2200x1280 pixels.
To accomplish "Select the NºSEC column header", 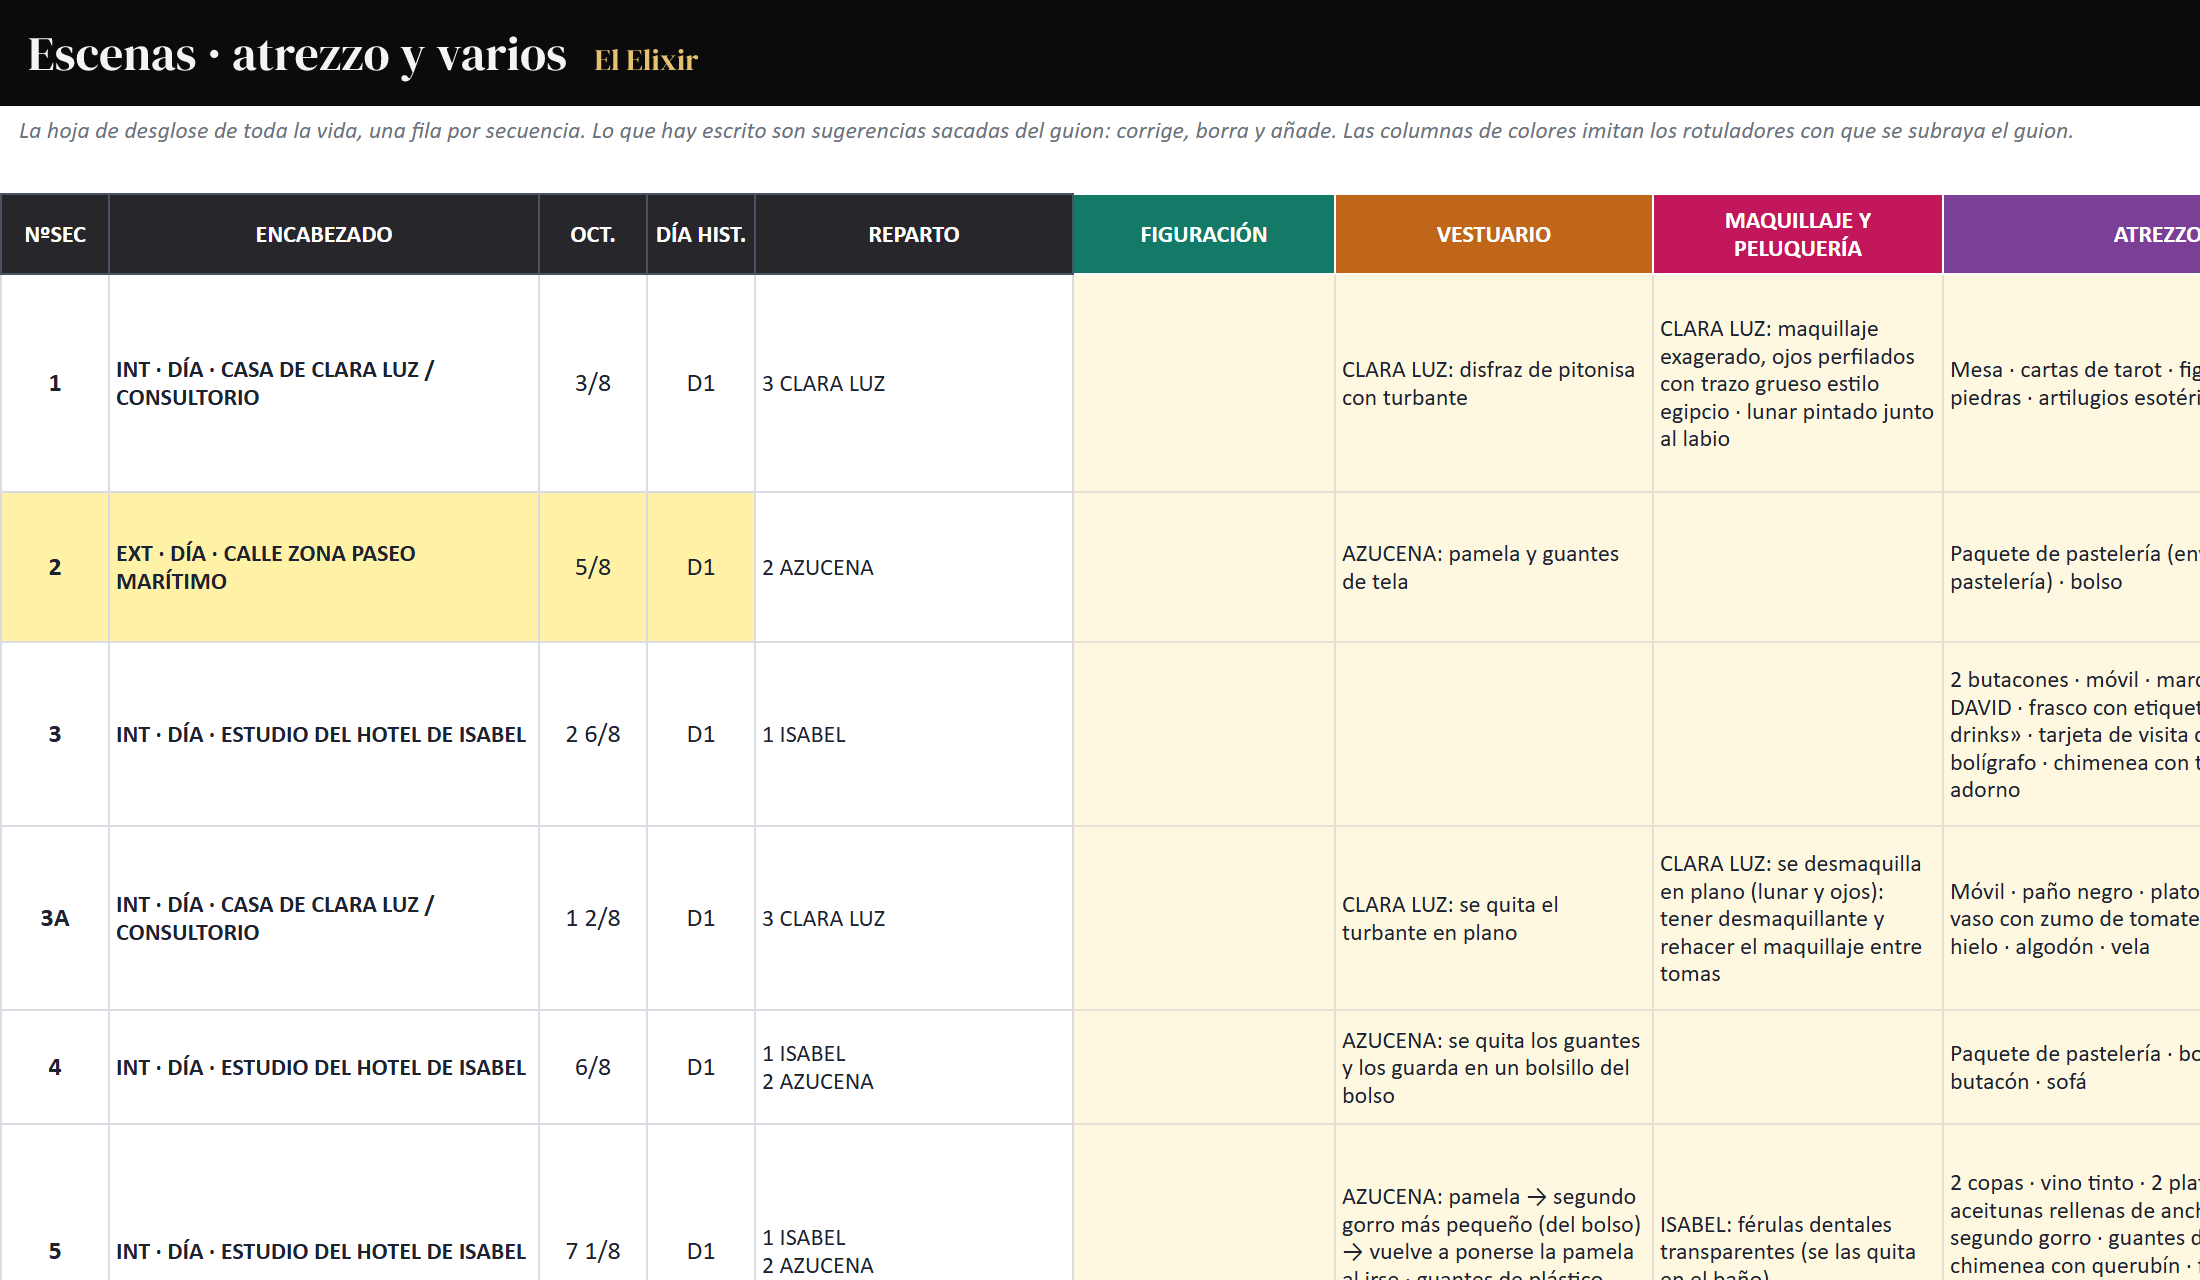I will 55,234.
